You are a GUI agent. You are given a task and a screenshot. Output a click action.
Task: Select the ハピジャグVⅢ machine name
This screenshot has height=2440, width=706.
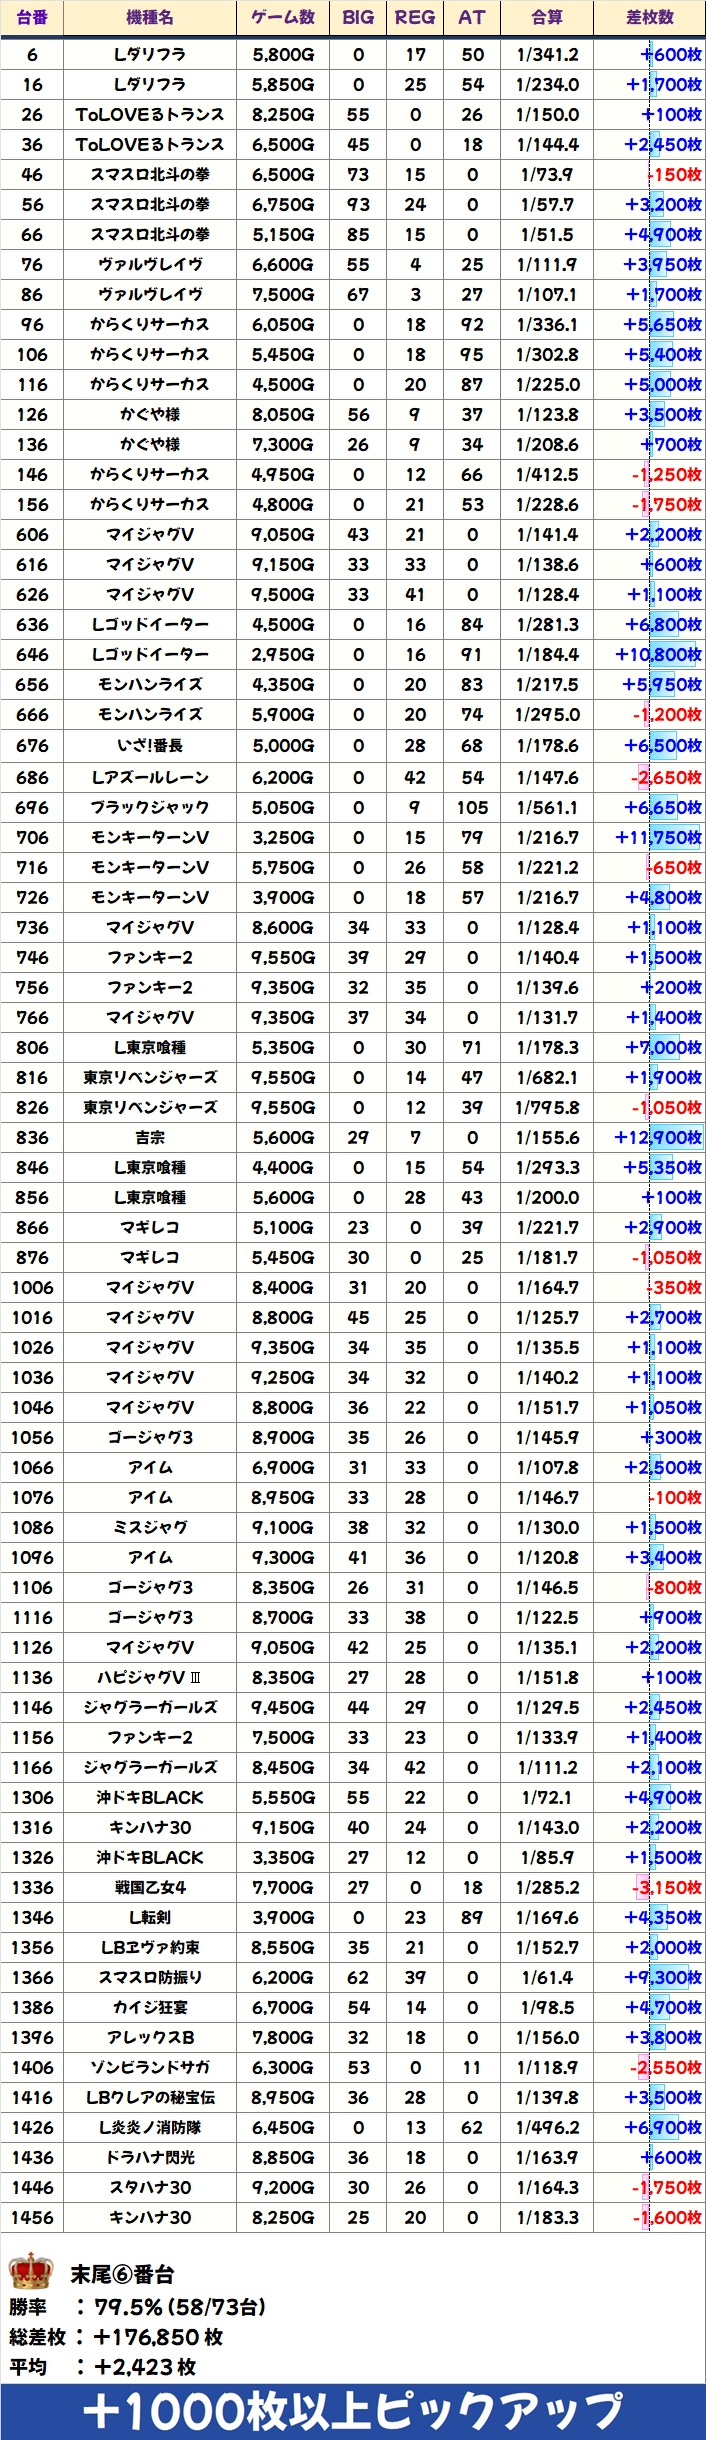(x=150, y=1677)
